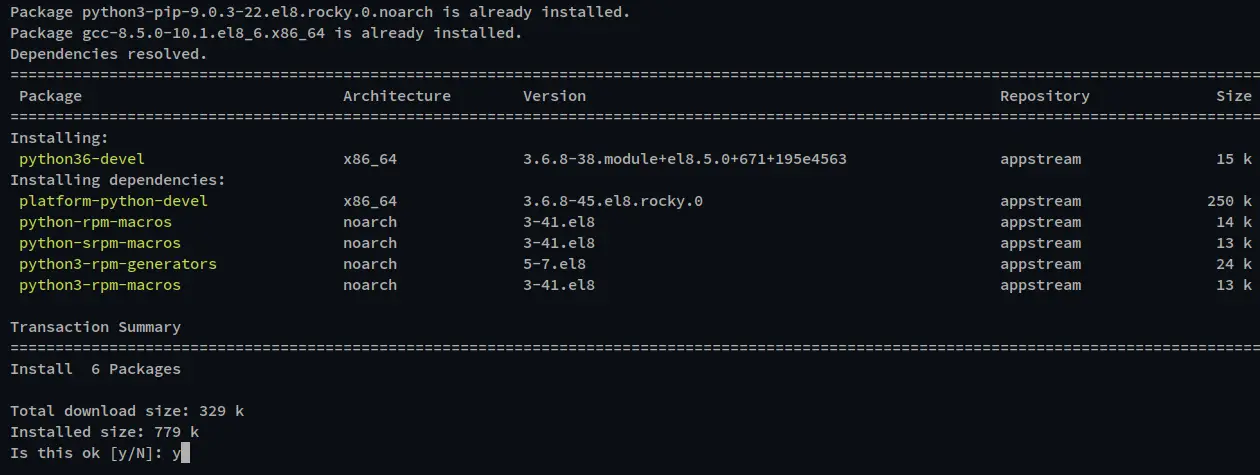This screenshot has width=1260, height=475.
Task: Click version 3.6.8-45.el8.rocky.0 text
Action: click(613, 201)
